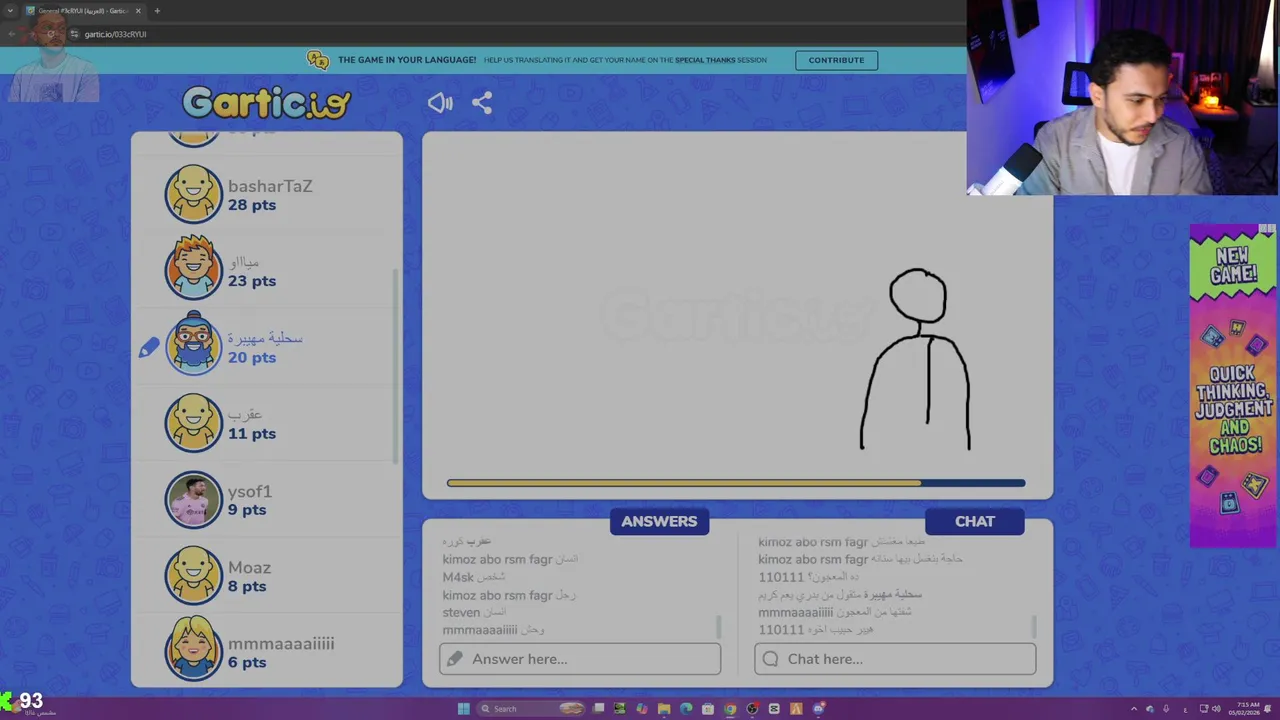Click mmmaaaaiiiii's blonde avatar
Screen dimensions: 1280x720
pos(193,650)
